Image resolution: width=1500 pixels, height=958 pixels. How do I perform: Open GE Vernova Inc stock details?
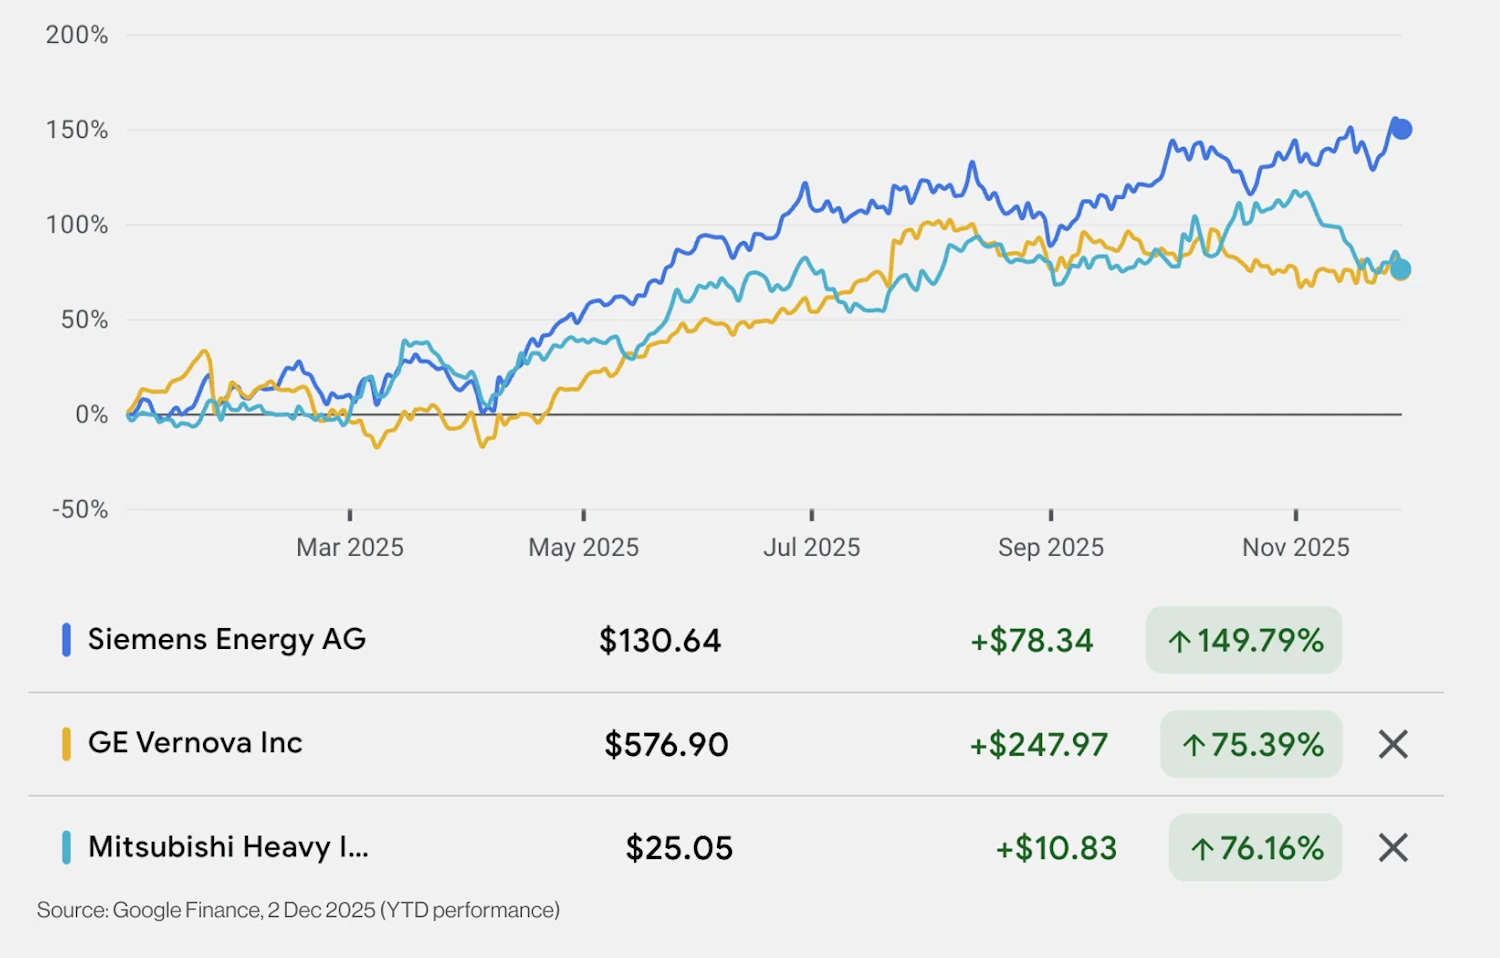coord(195,744)
